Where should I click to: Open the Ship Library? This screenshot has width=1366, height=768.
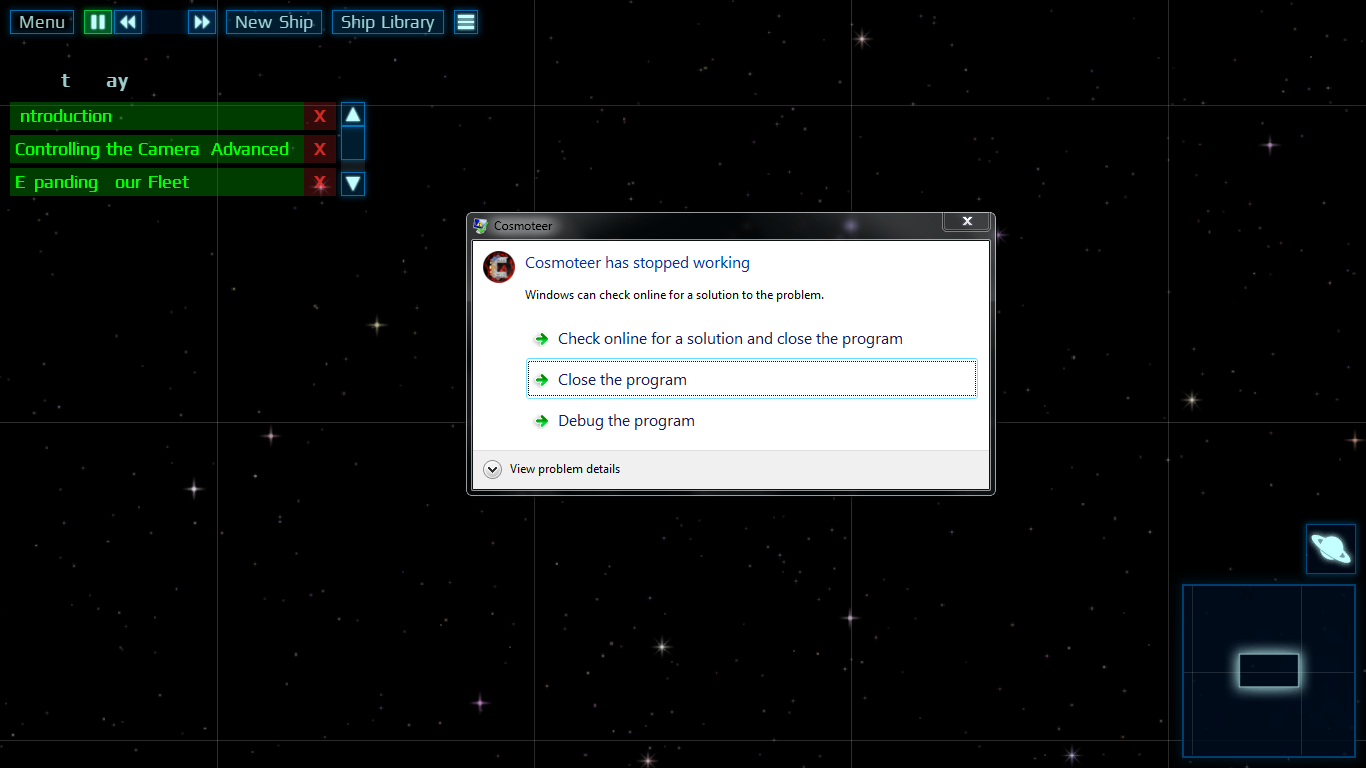(387, 21)
